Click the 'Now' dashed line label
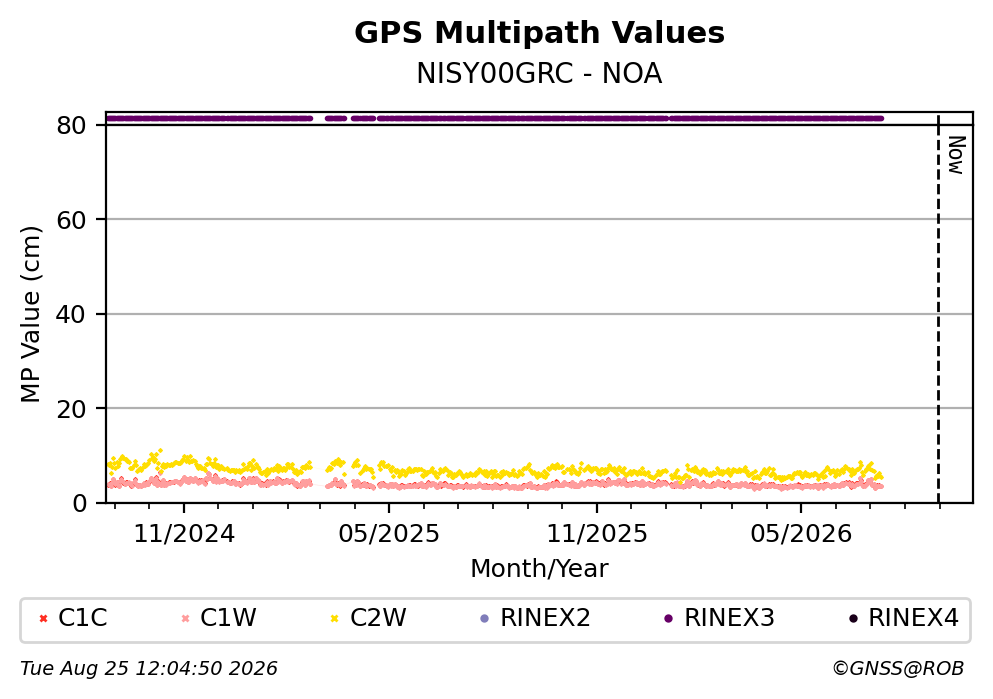Image resolution: width=993 pixels, height=699 pixels. click(956, 155)
